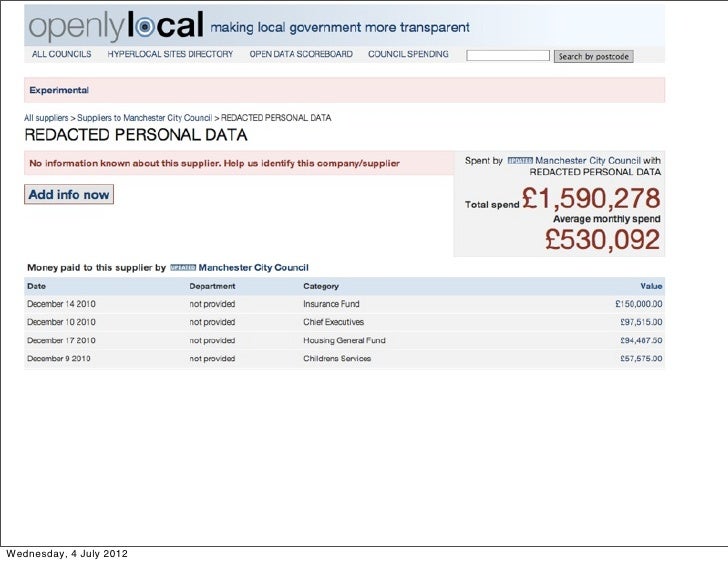
Task: Click 'not provided' in the Insurance Fund row
Action: pyautogui.click(x=212, y=304)
